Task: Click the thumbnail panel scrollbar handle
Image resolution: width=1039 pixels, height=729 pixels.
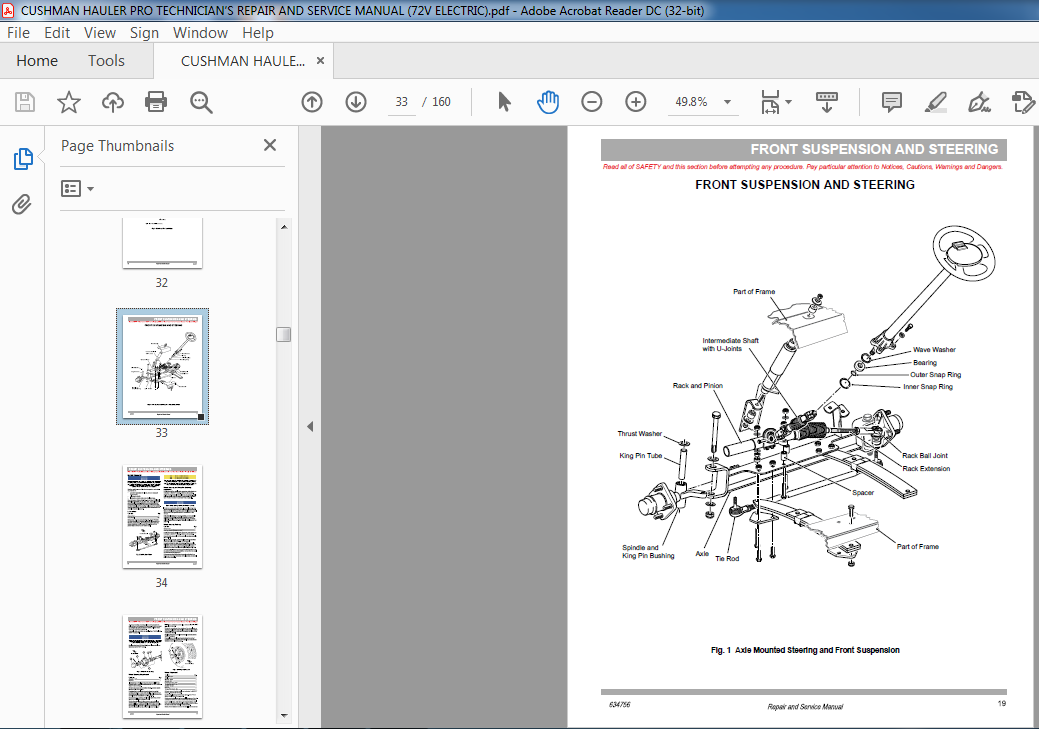Action: click(284, 334)
